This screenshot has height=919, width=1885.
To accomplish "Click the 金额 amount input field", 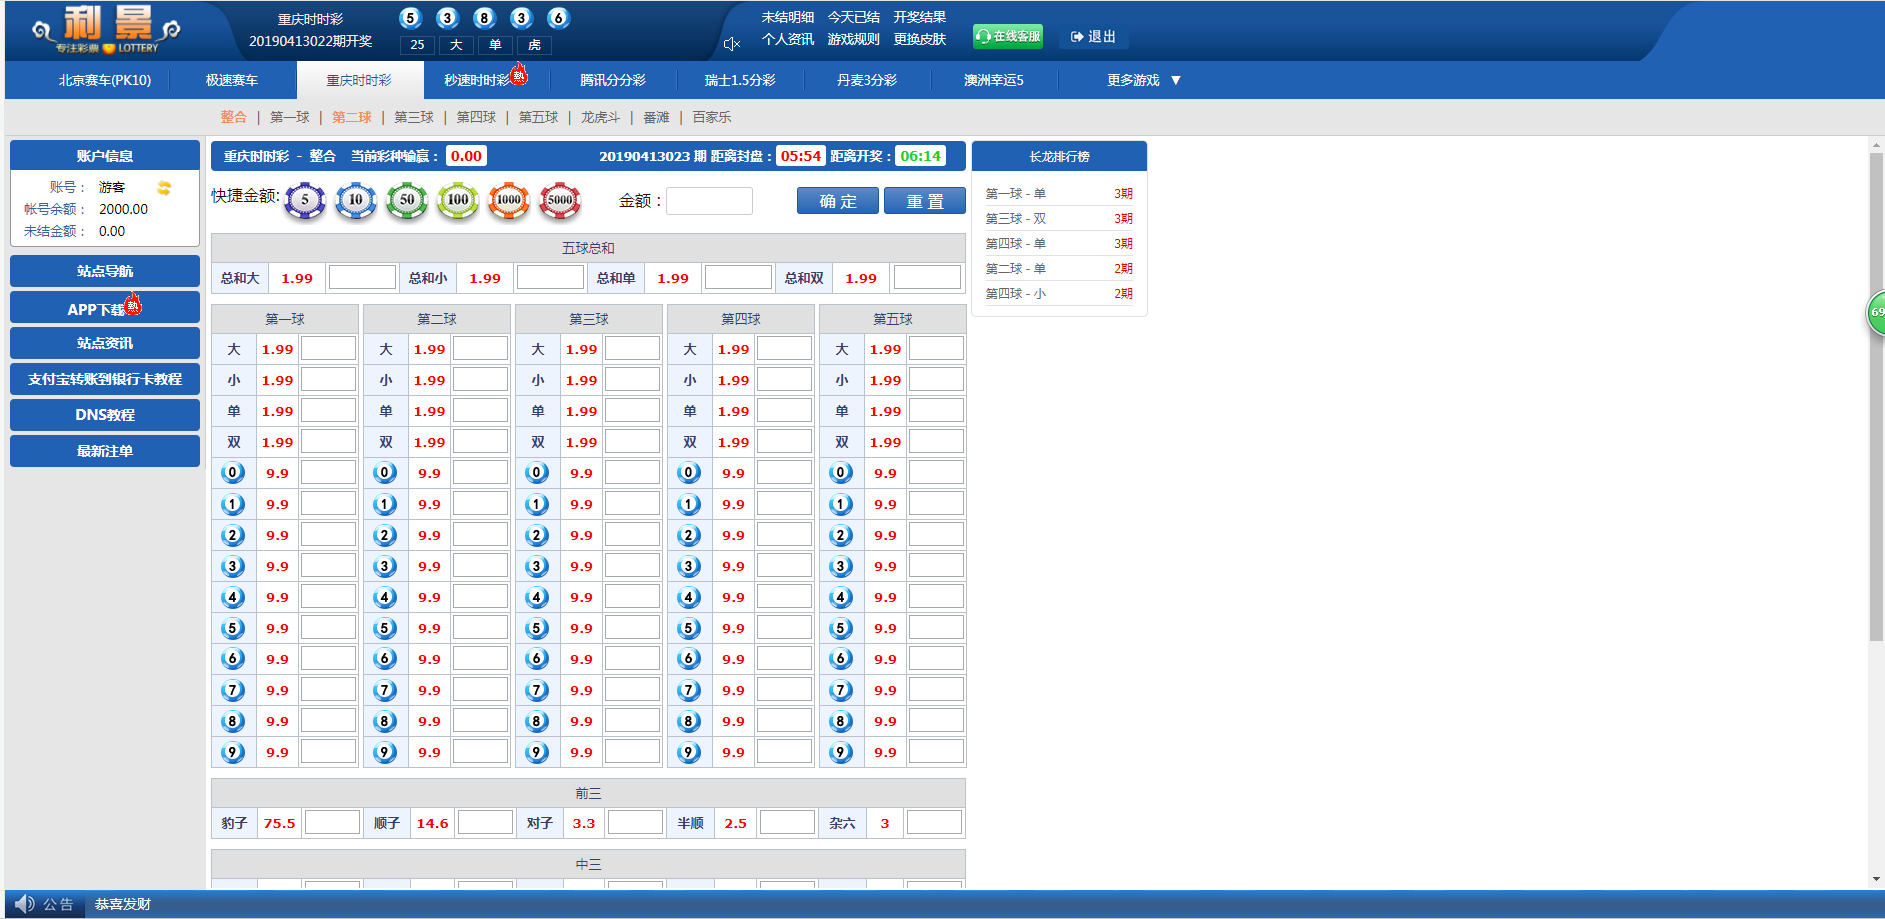I will 709,201.
